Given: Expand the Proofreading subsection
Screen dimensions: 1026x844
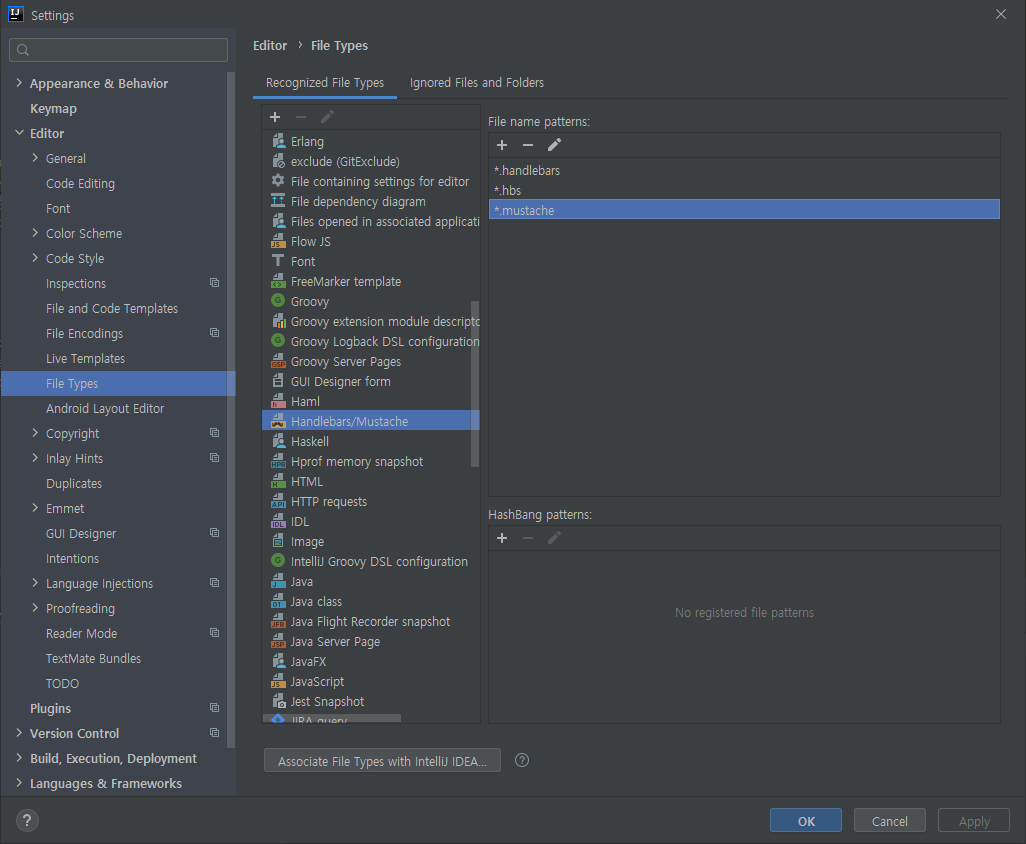Looking at the screenshot, I should [35, 608].
